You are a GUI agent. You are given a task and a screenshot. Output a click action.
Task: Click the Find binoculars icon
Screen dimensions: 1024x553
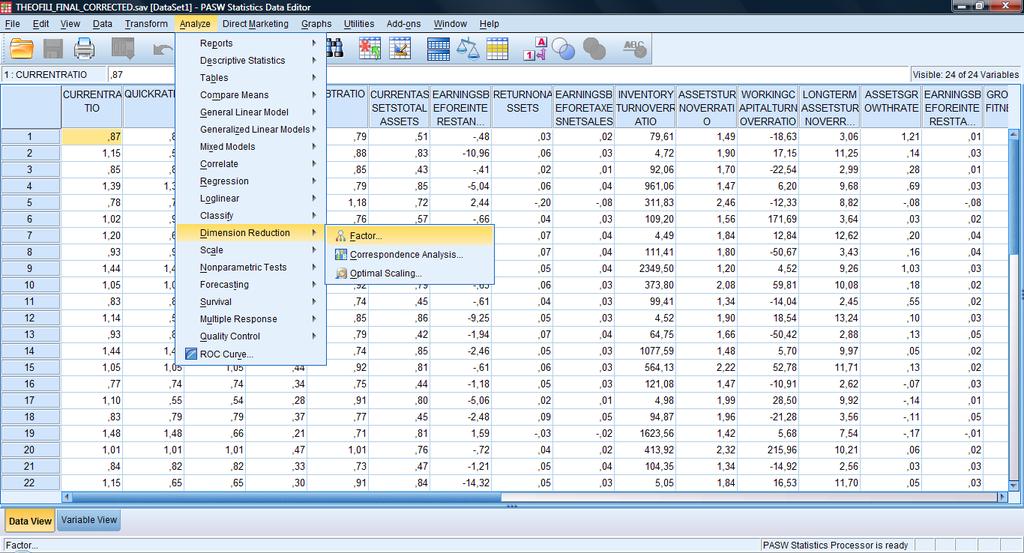point(335,49)
